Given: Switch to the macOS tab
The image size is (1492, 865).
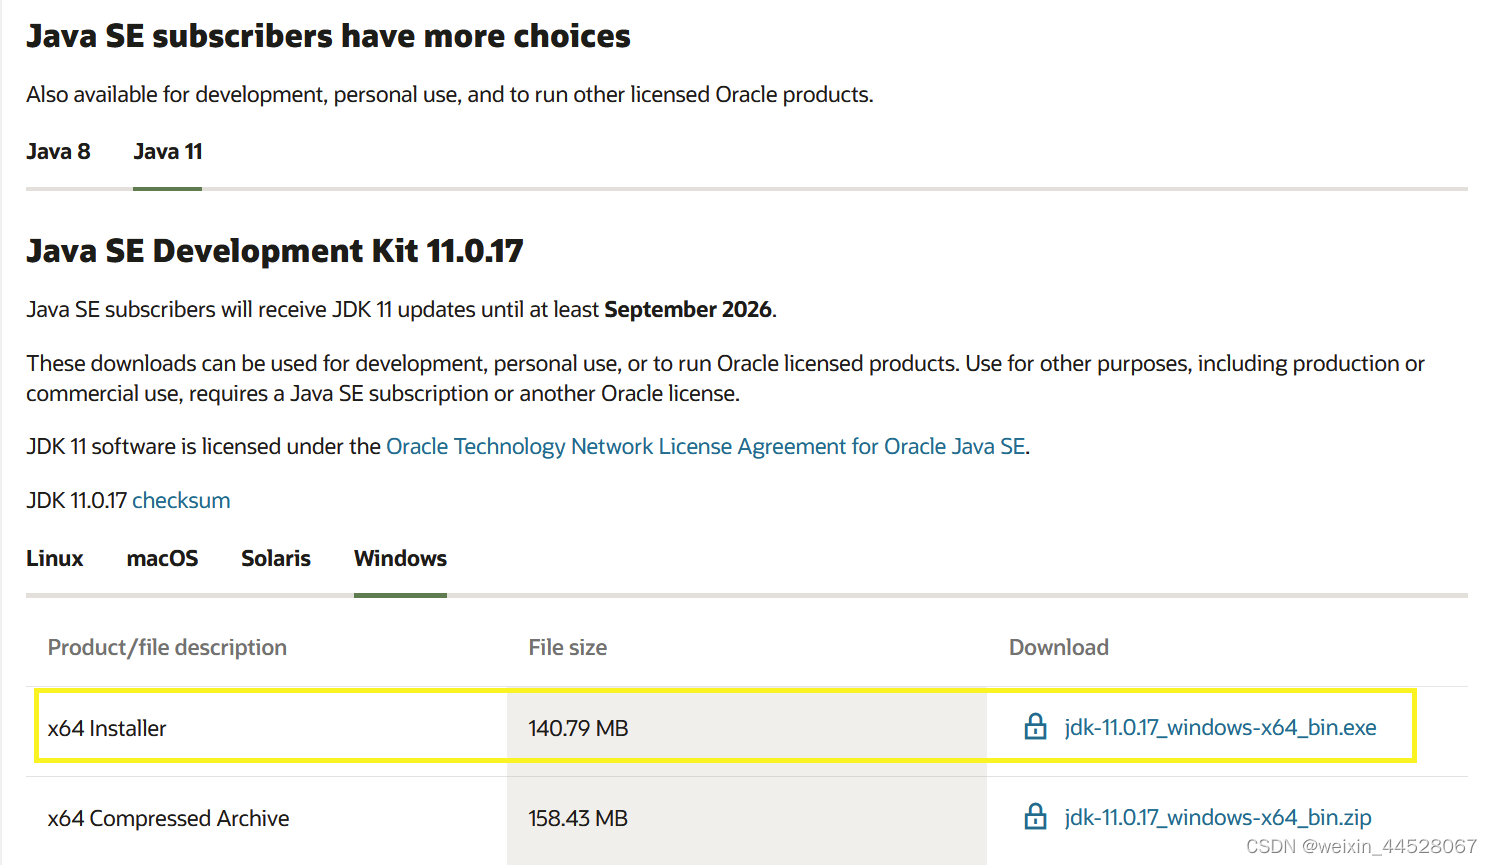Looking at the screenshot, I should pyautogui.click(x=162, y=559).
